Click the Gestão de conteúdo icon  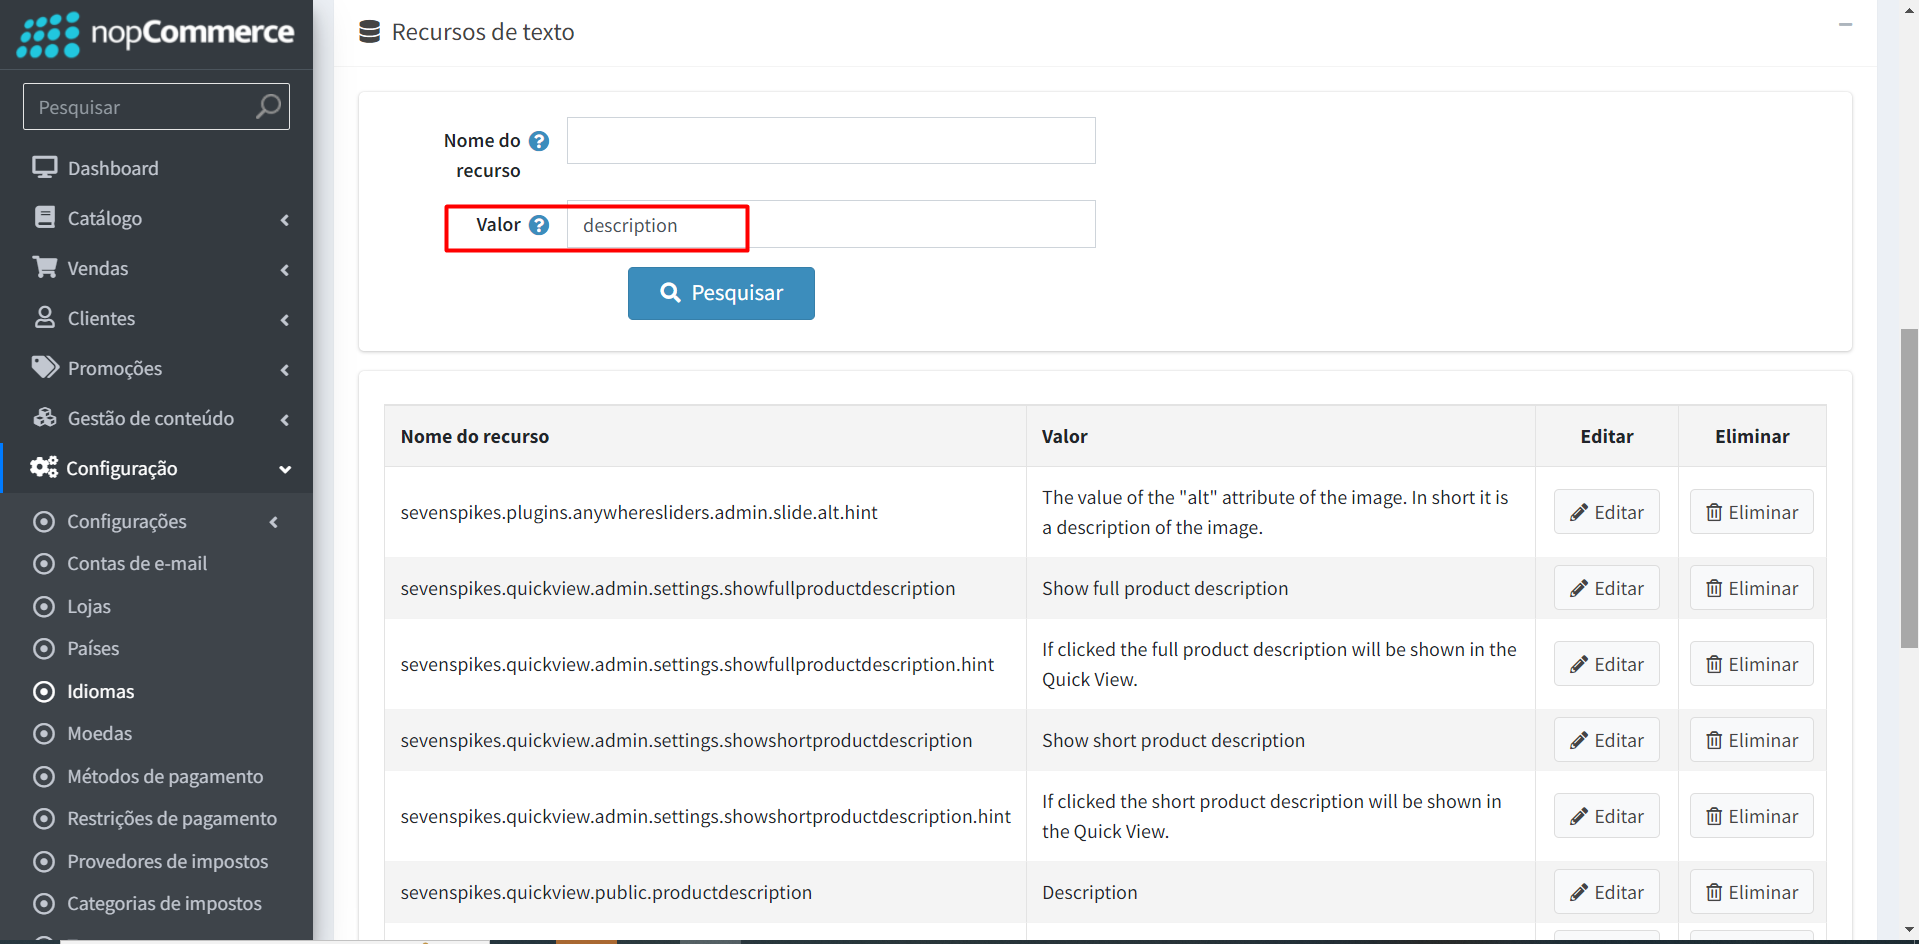pos(44,418)
